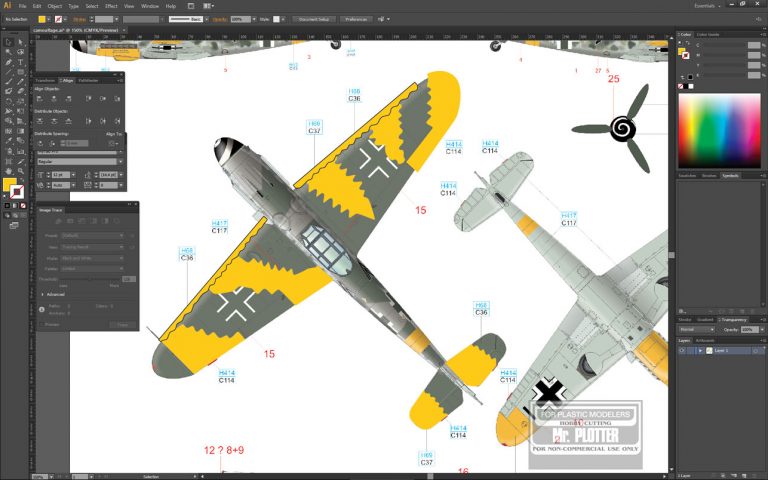Click the Horizontal Align Center icon
This screenshot has width=768, height=480.
click(54, 98)
